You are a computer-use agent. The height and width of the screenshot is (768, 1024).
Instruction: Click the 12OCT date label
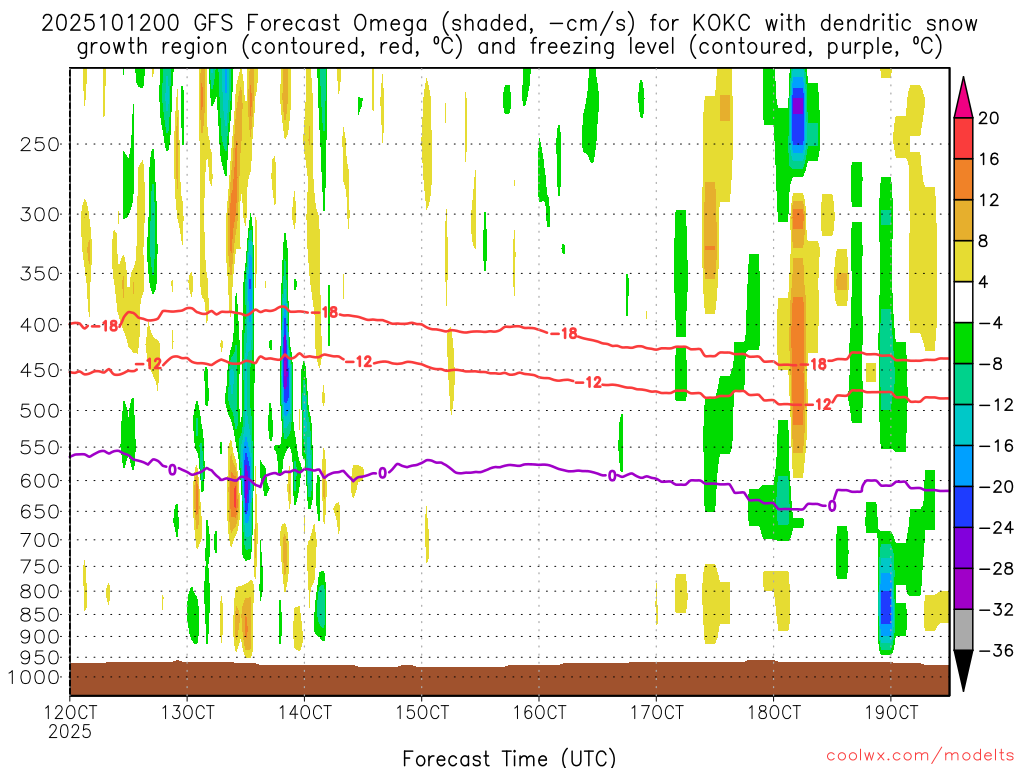tap(70, 713)
